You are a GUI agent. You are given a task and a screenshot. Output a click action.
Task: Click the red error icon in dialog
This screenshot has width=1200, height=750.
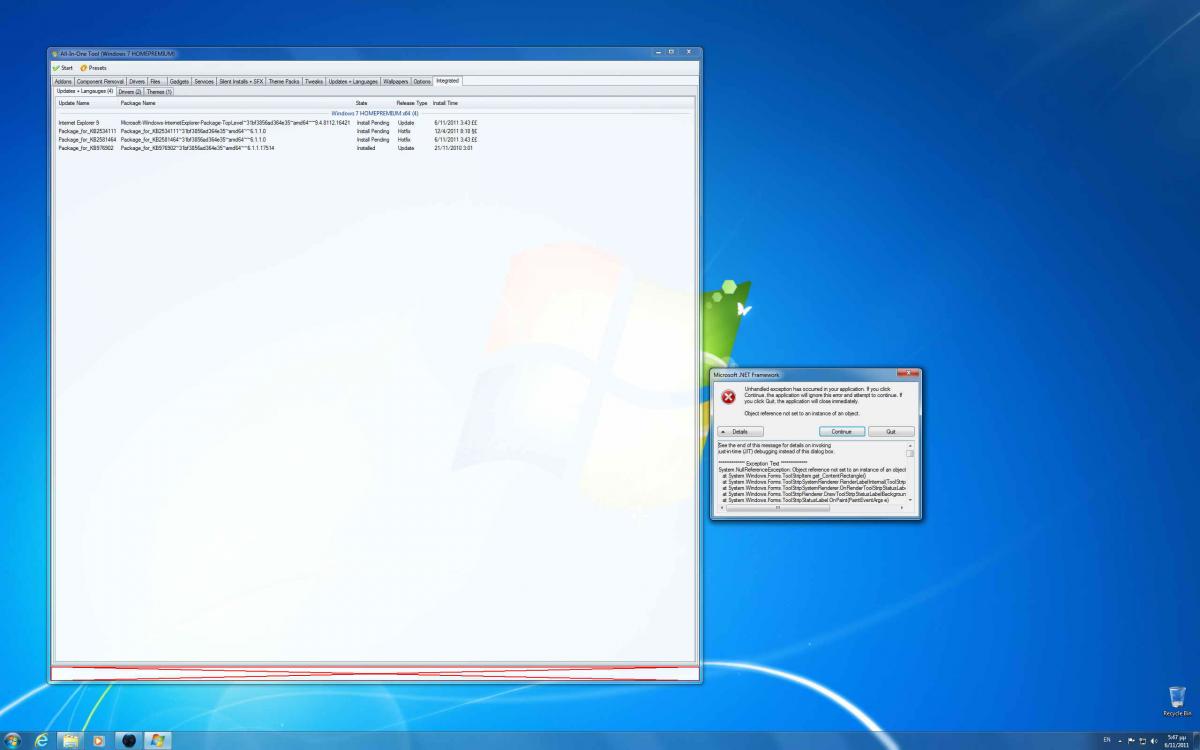pos(728,396)
